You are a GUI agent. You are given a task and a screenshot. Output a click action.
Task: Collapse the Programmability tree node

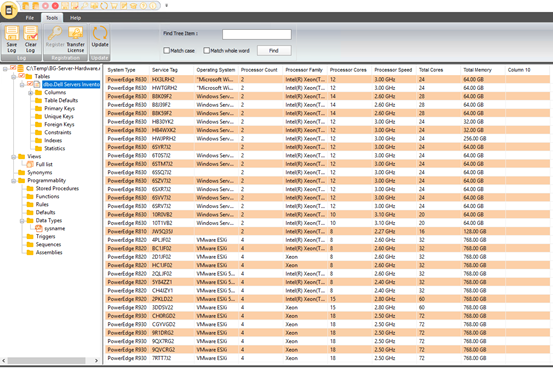click(13, 181)
